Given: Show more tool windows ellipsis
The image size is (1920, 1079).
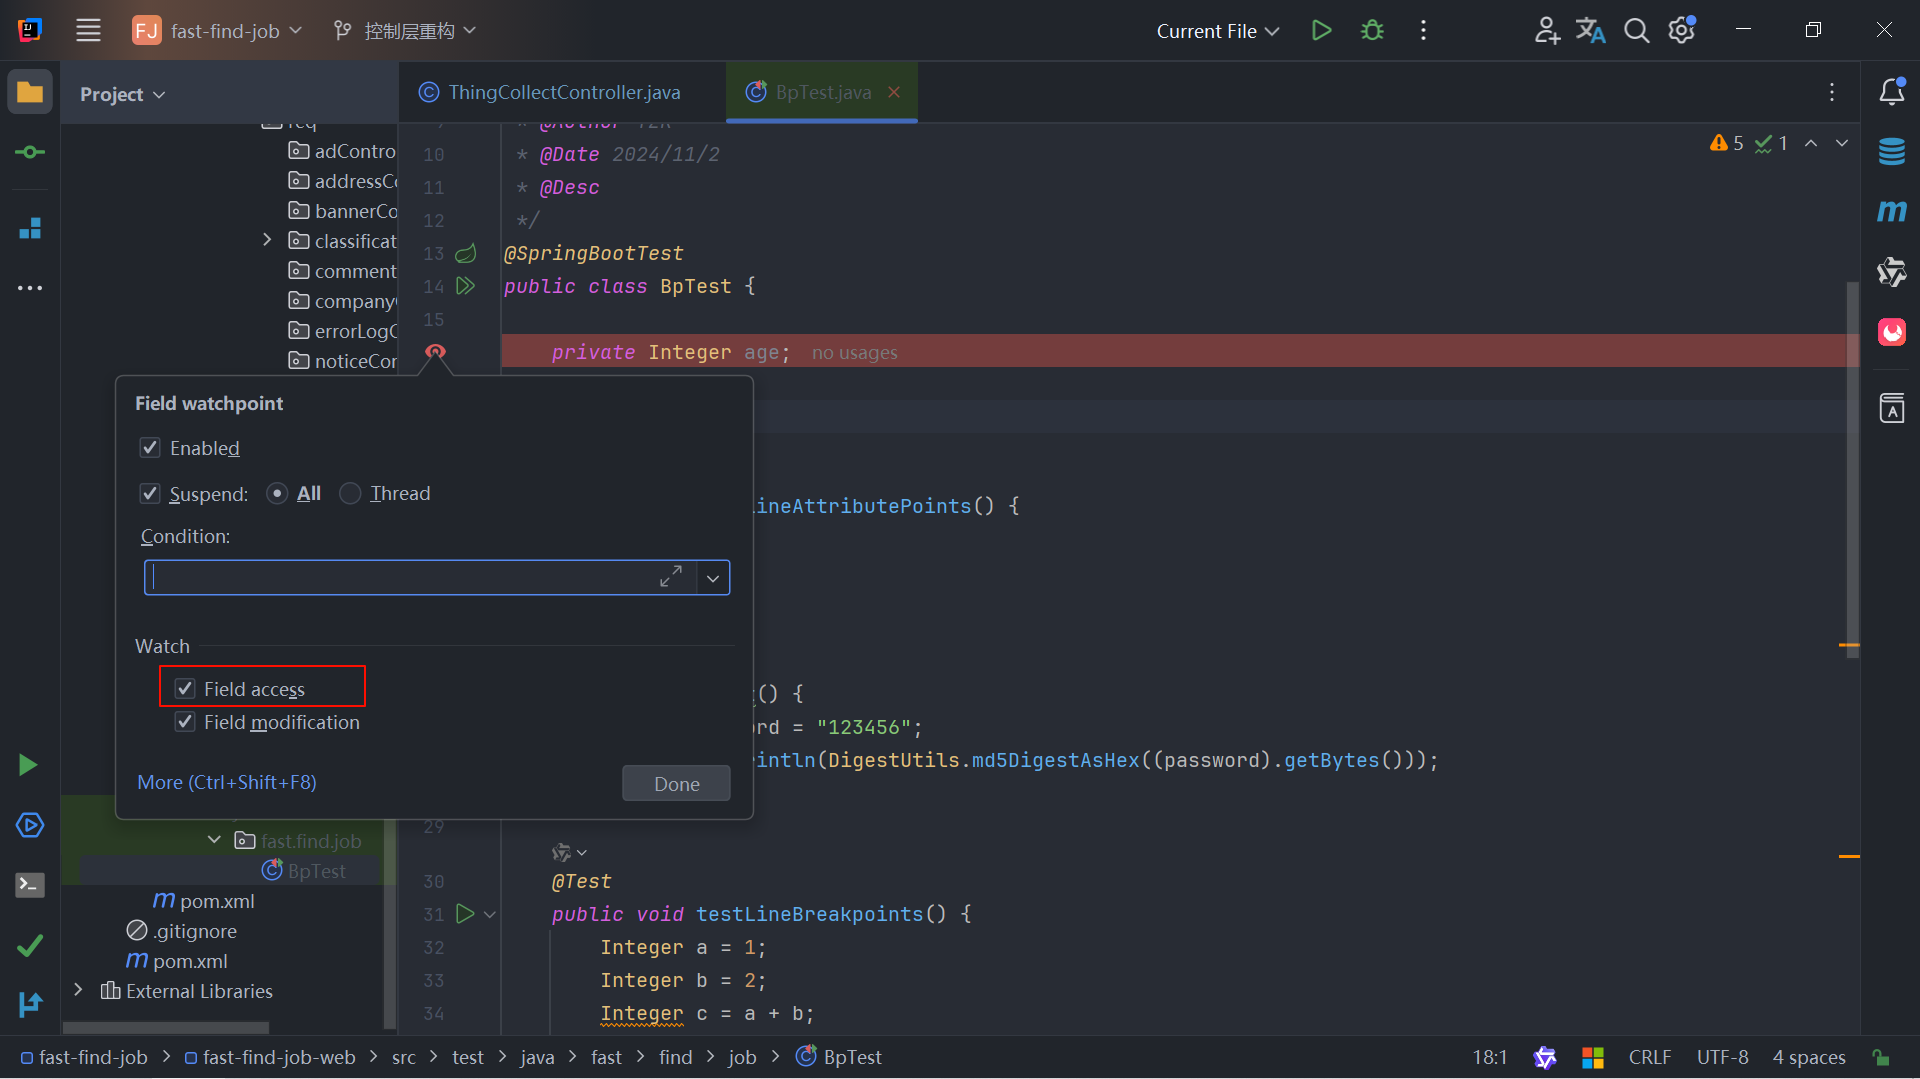Looking at the screenshot, I should point(30,288).
